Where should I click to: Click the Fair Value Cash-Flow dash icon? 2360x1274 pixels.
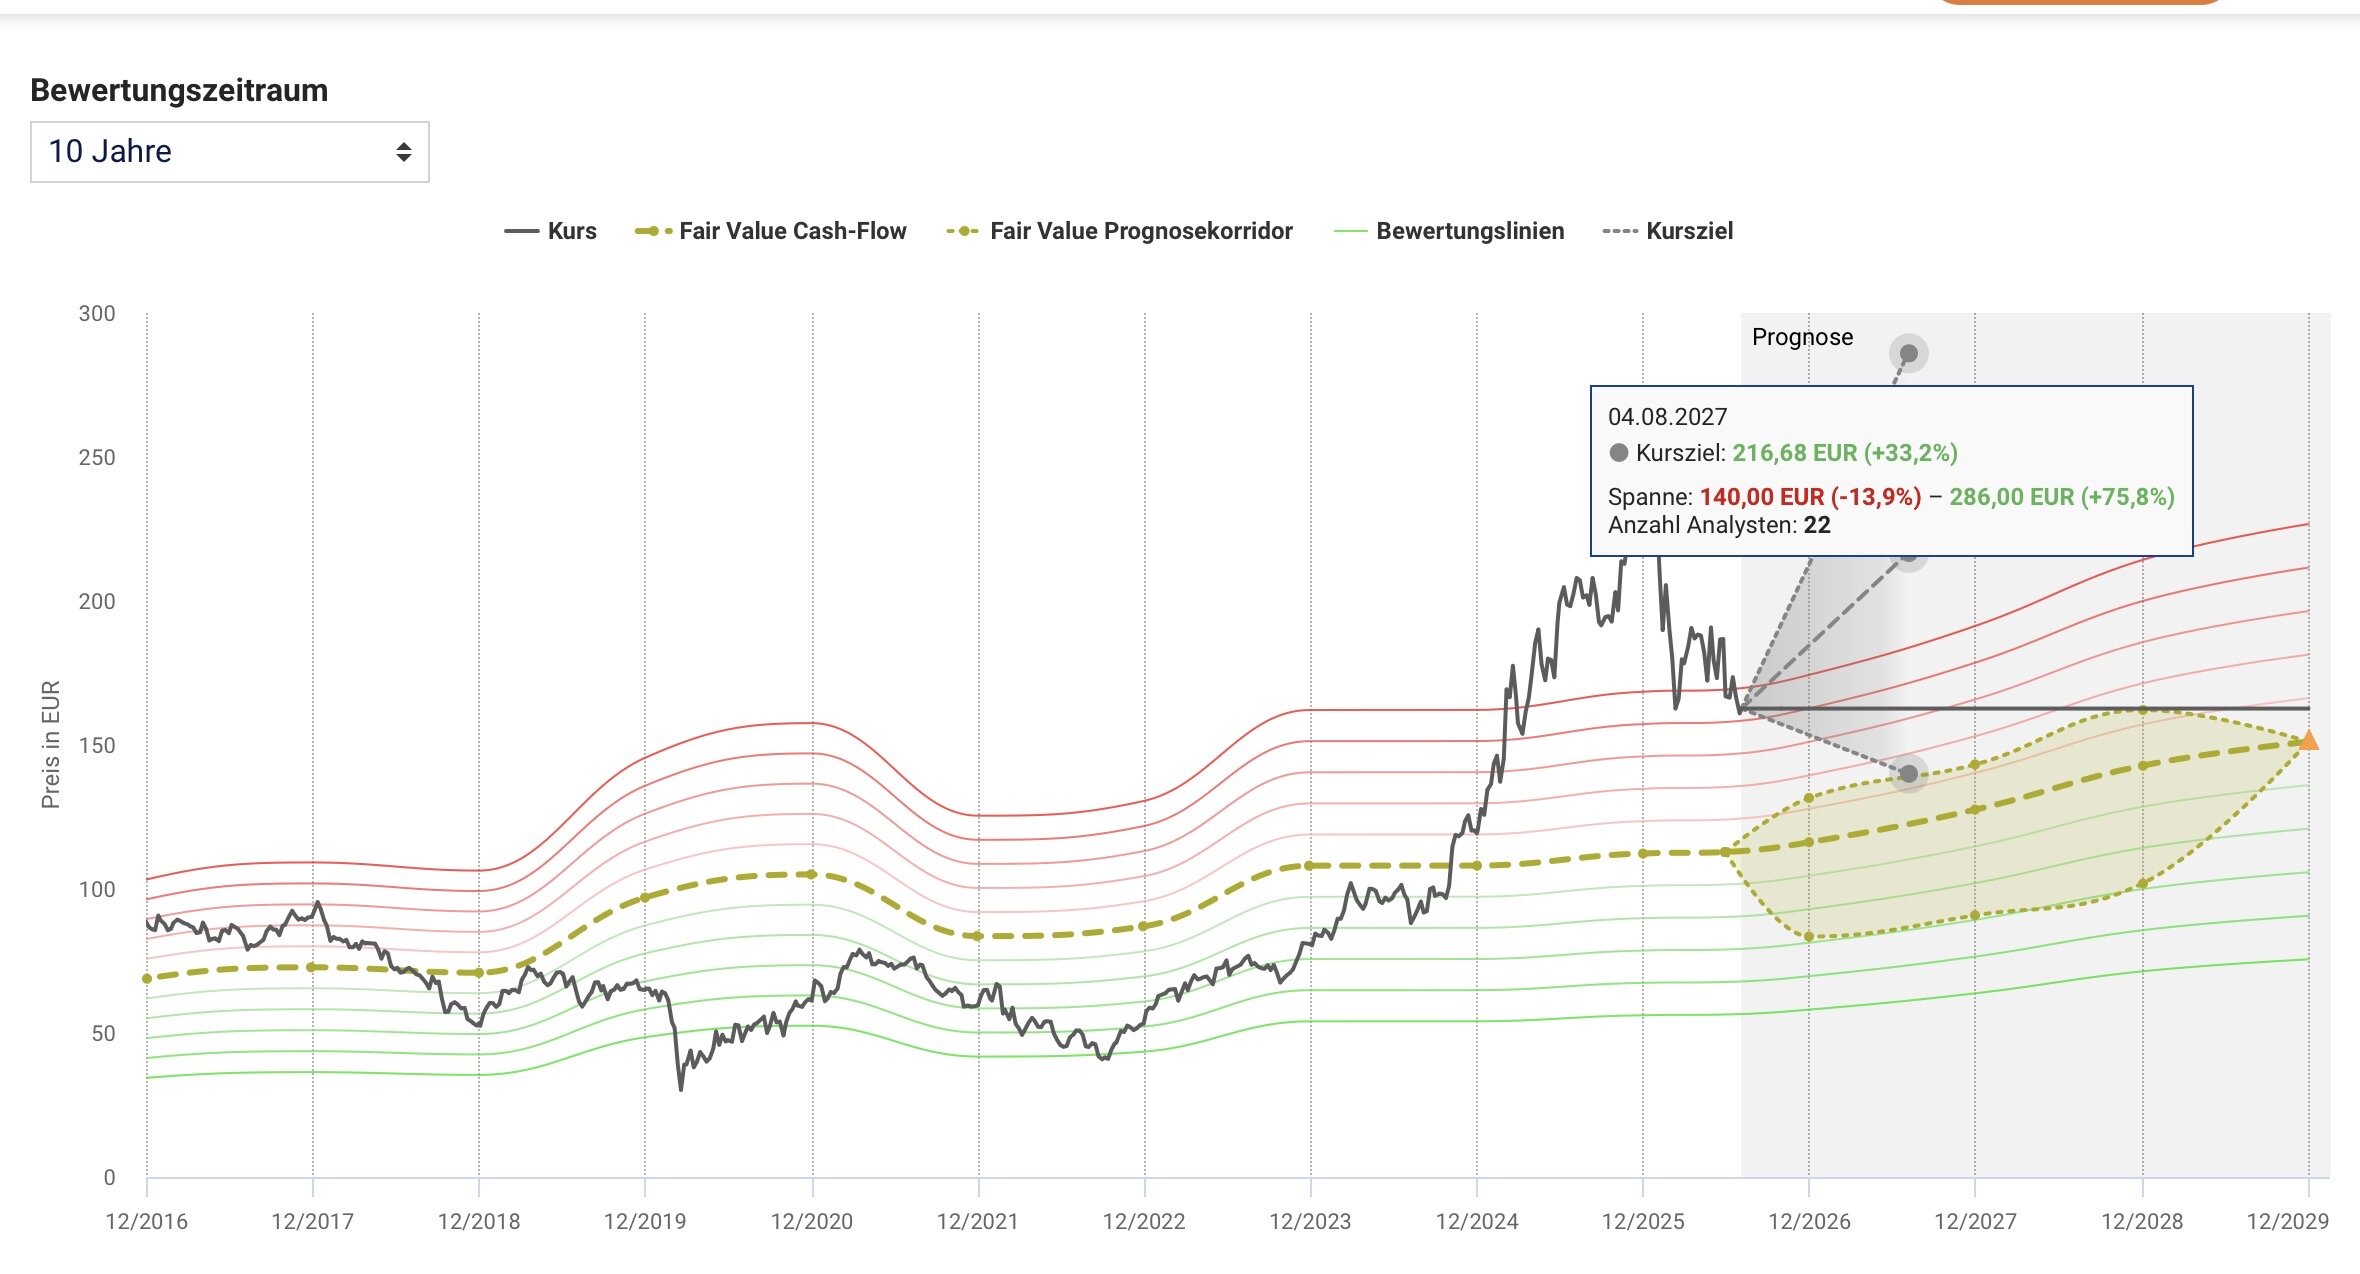[653, 232]
